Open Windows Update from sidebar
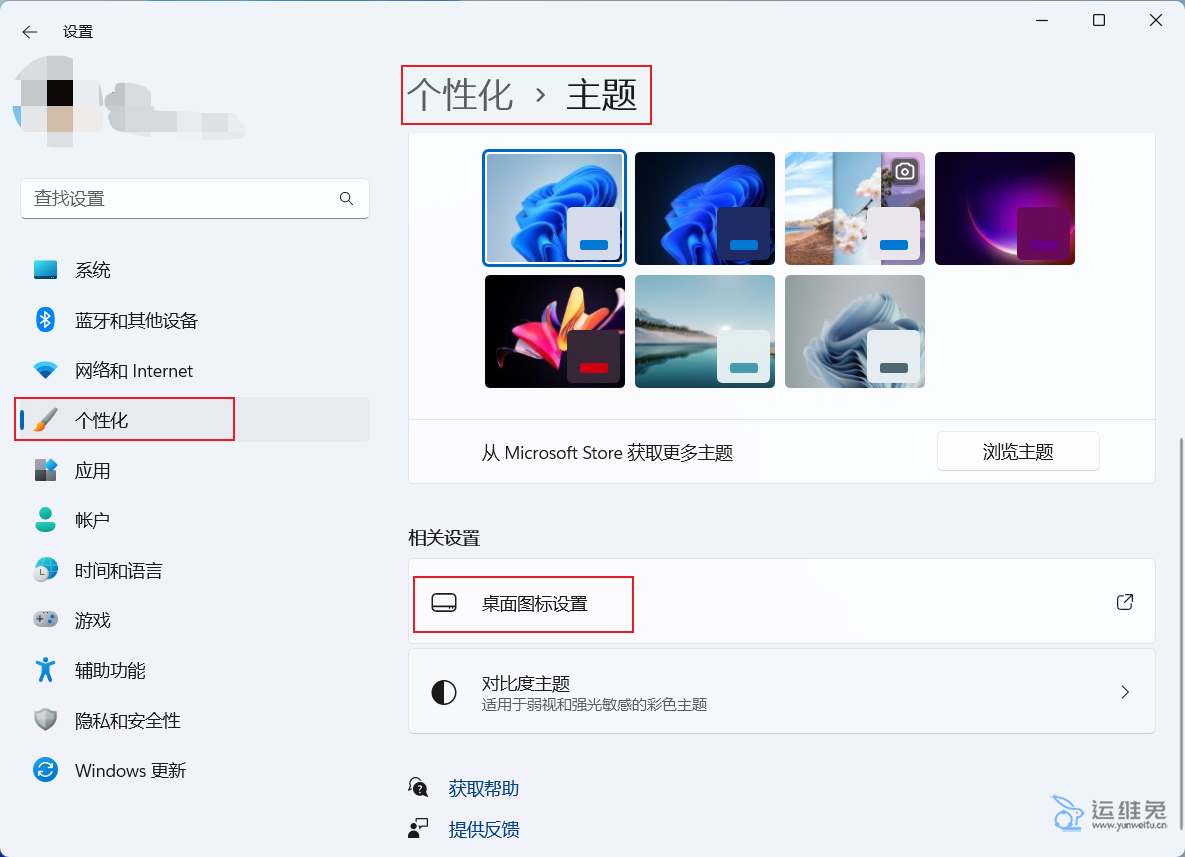Image resolution: width=1185 pixels, height=857 pixels. [130, 770]
